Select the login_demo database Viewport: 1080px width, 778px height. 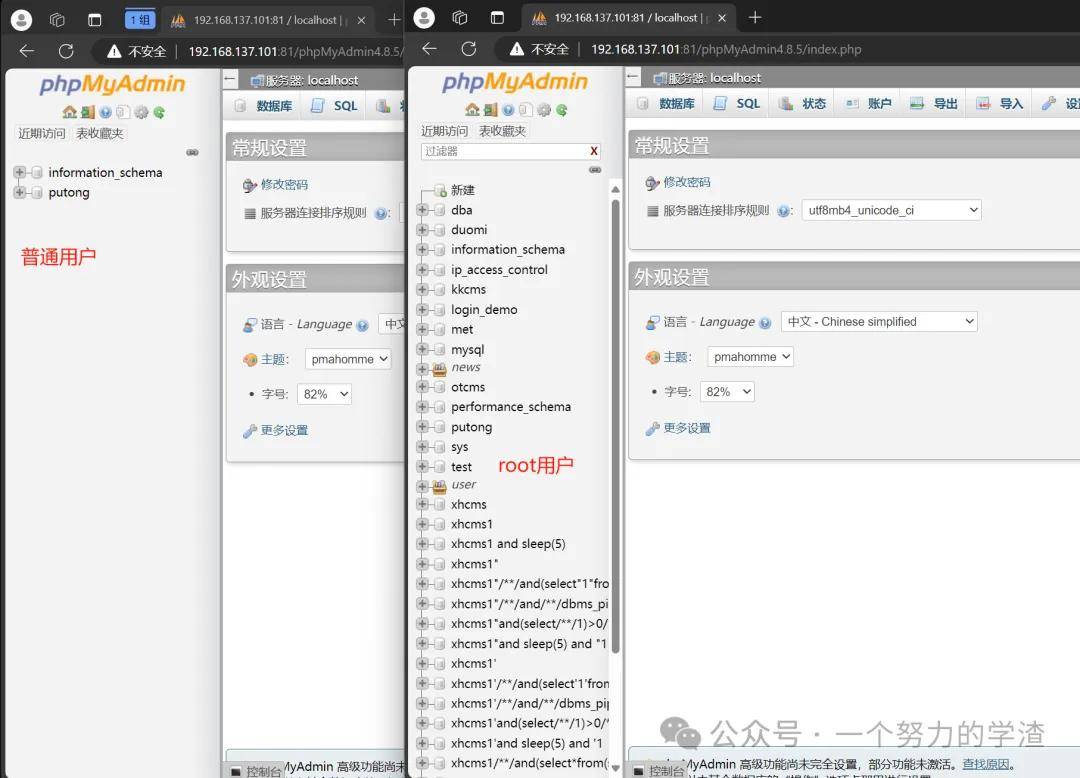pyautogui.click(x=484, y=310)
